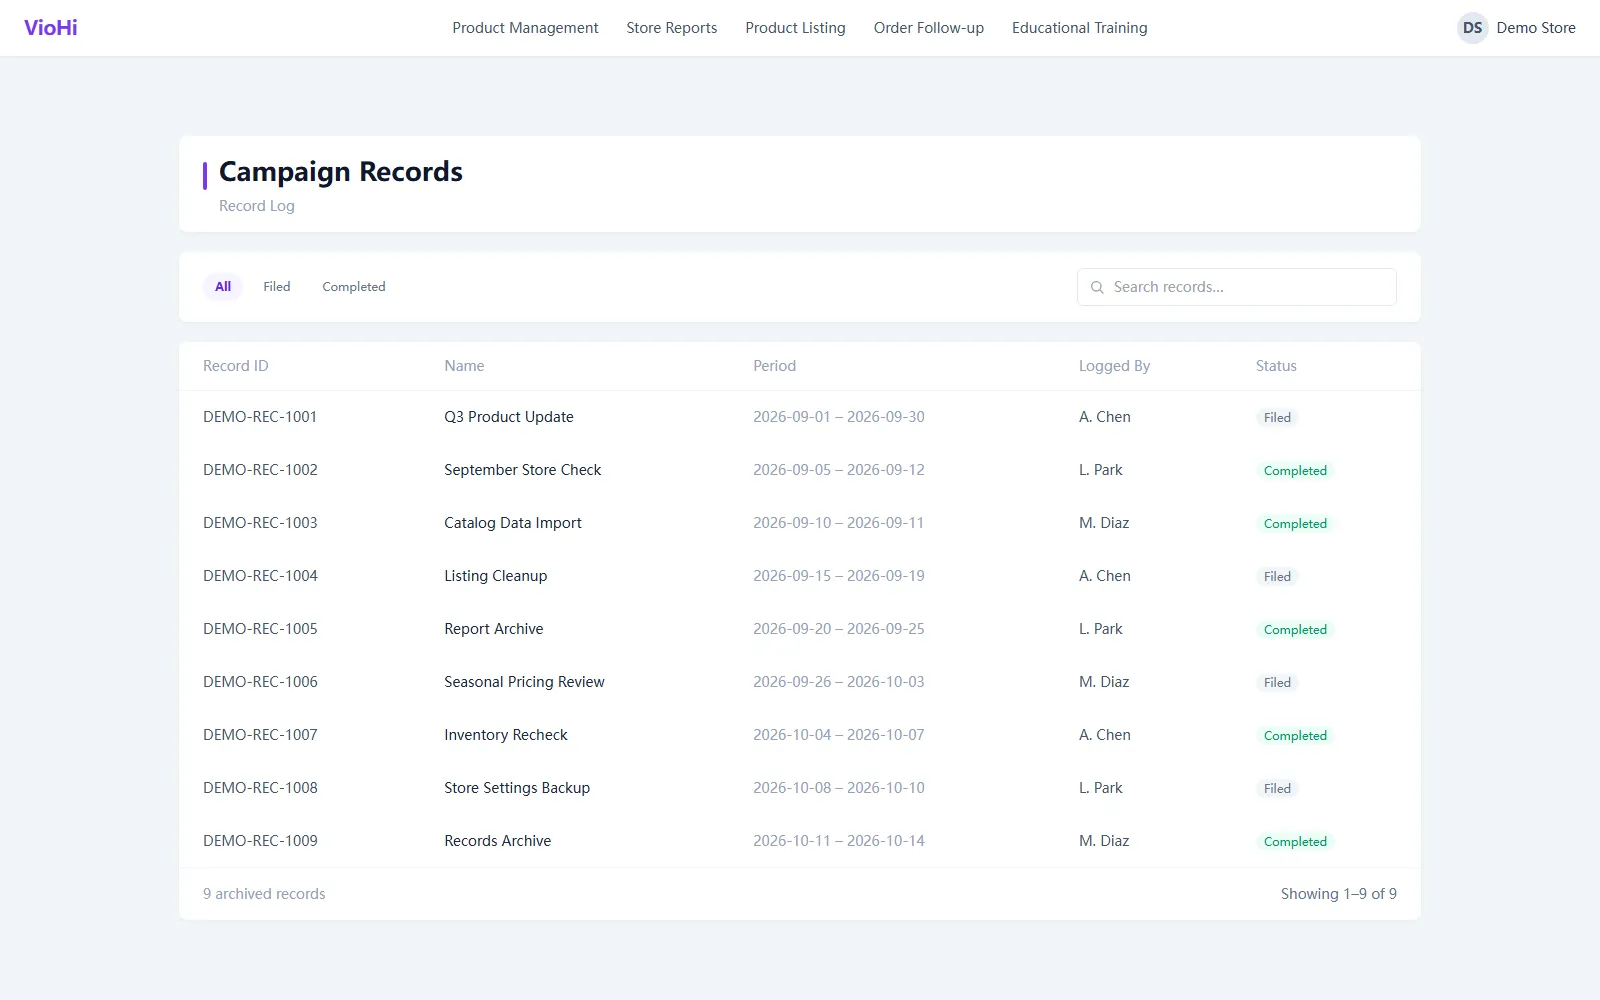
Task: Click Records Archive record name
Action: [498, 841]
